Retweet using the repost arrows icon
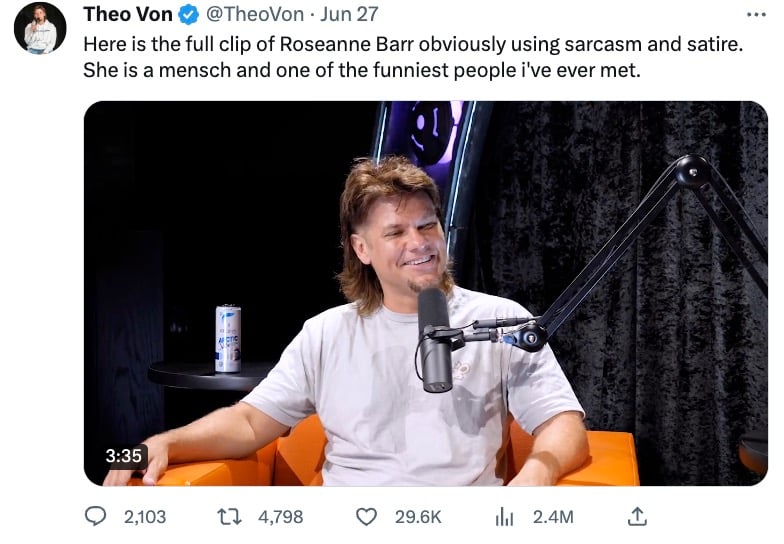 (x=230, y=516)
